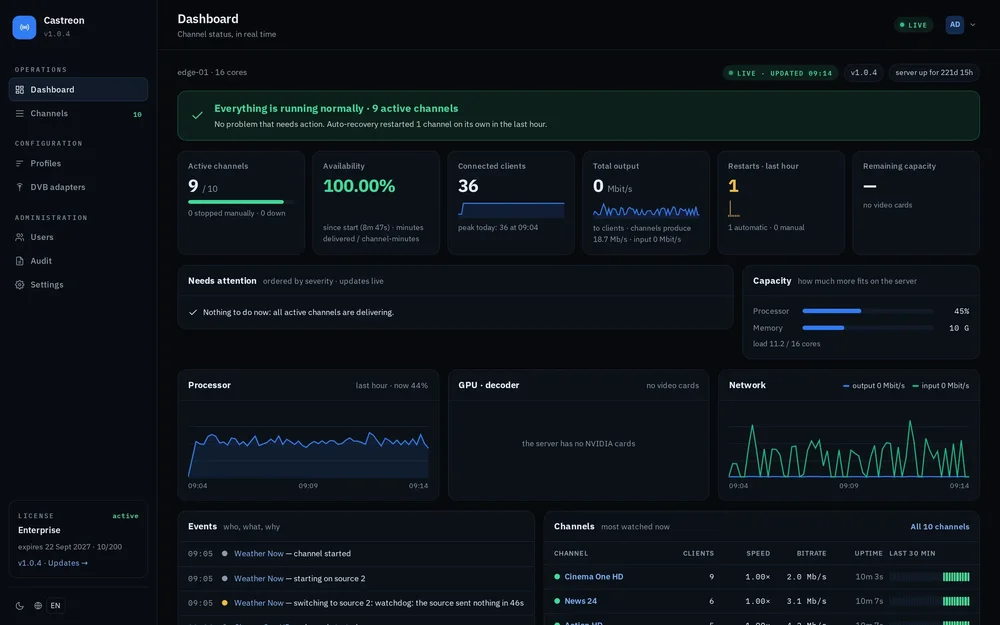Click the UPTIME column header
Image resolution: width=1000 pixels, height=625 pixels.
[869, 554]
